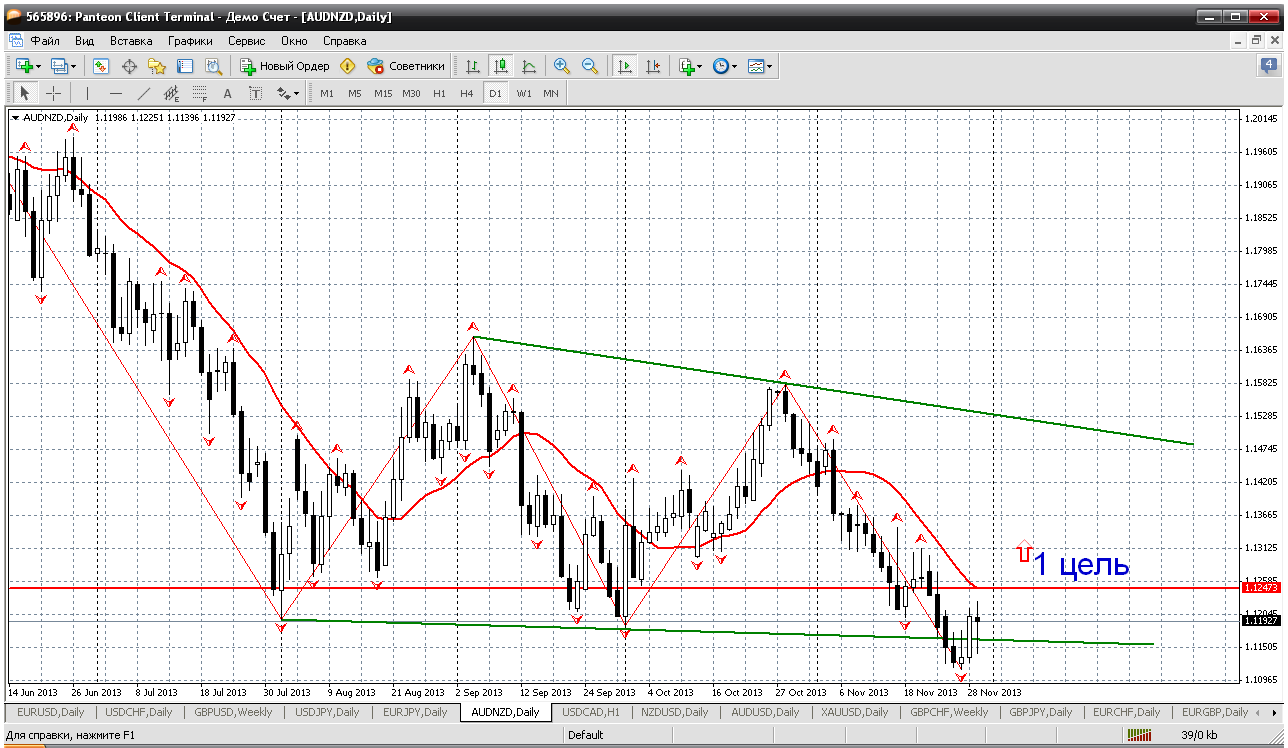This screenshot has width=1288, height=748.
Task: Select the Fibonacci retracement tool
Action: [x=199, y=93]
